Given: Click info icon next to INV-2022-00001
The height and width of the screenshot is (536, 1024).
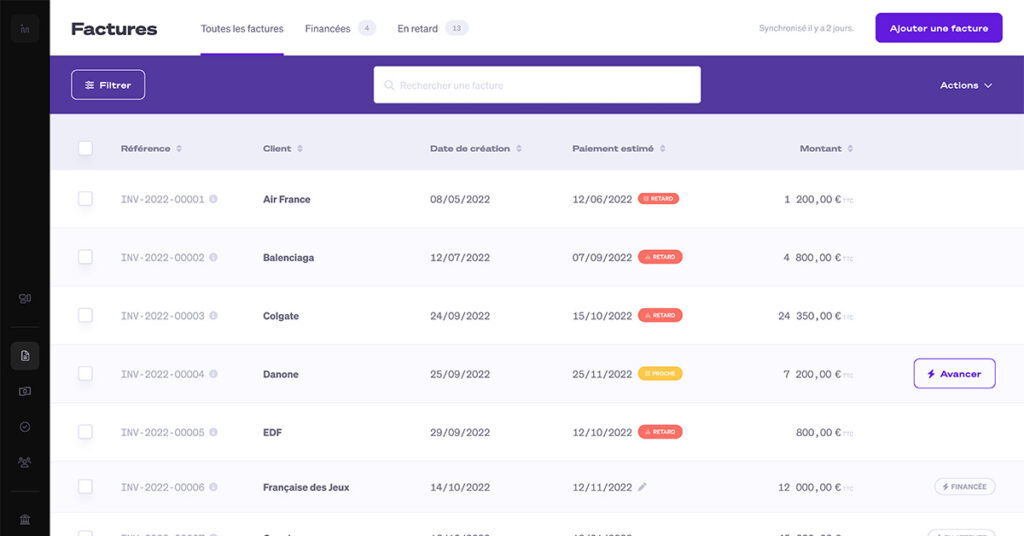Looking at the screenshot, I should coord(213,199).
